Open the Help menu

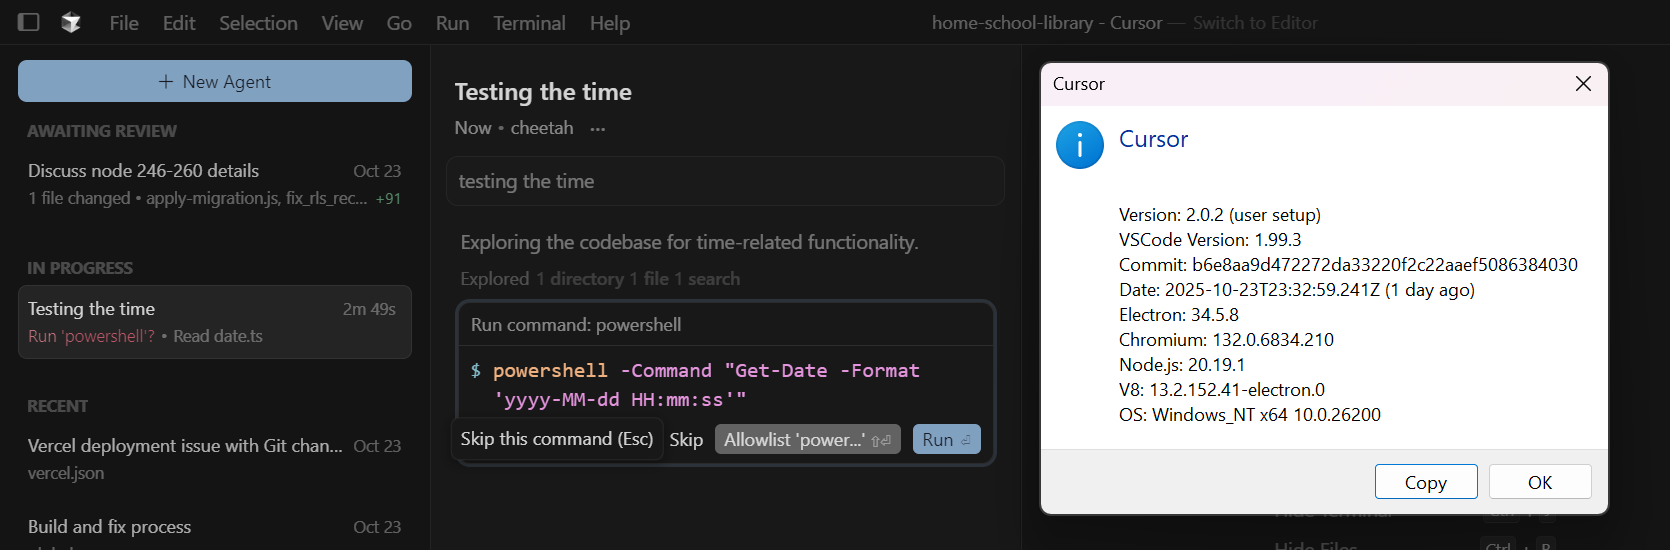coord(610,23)
